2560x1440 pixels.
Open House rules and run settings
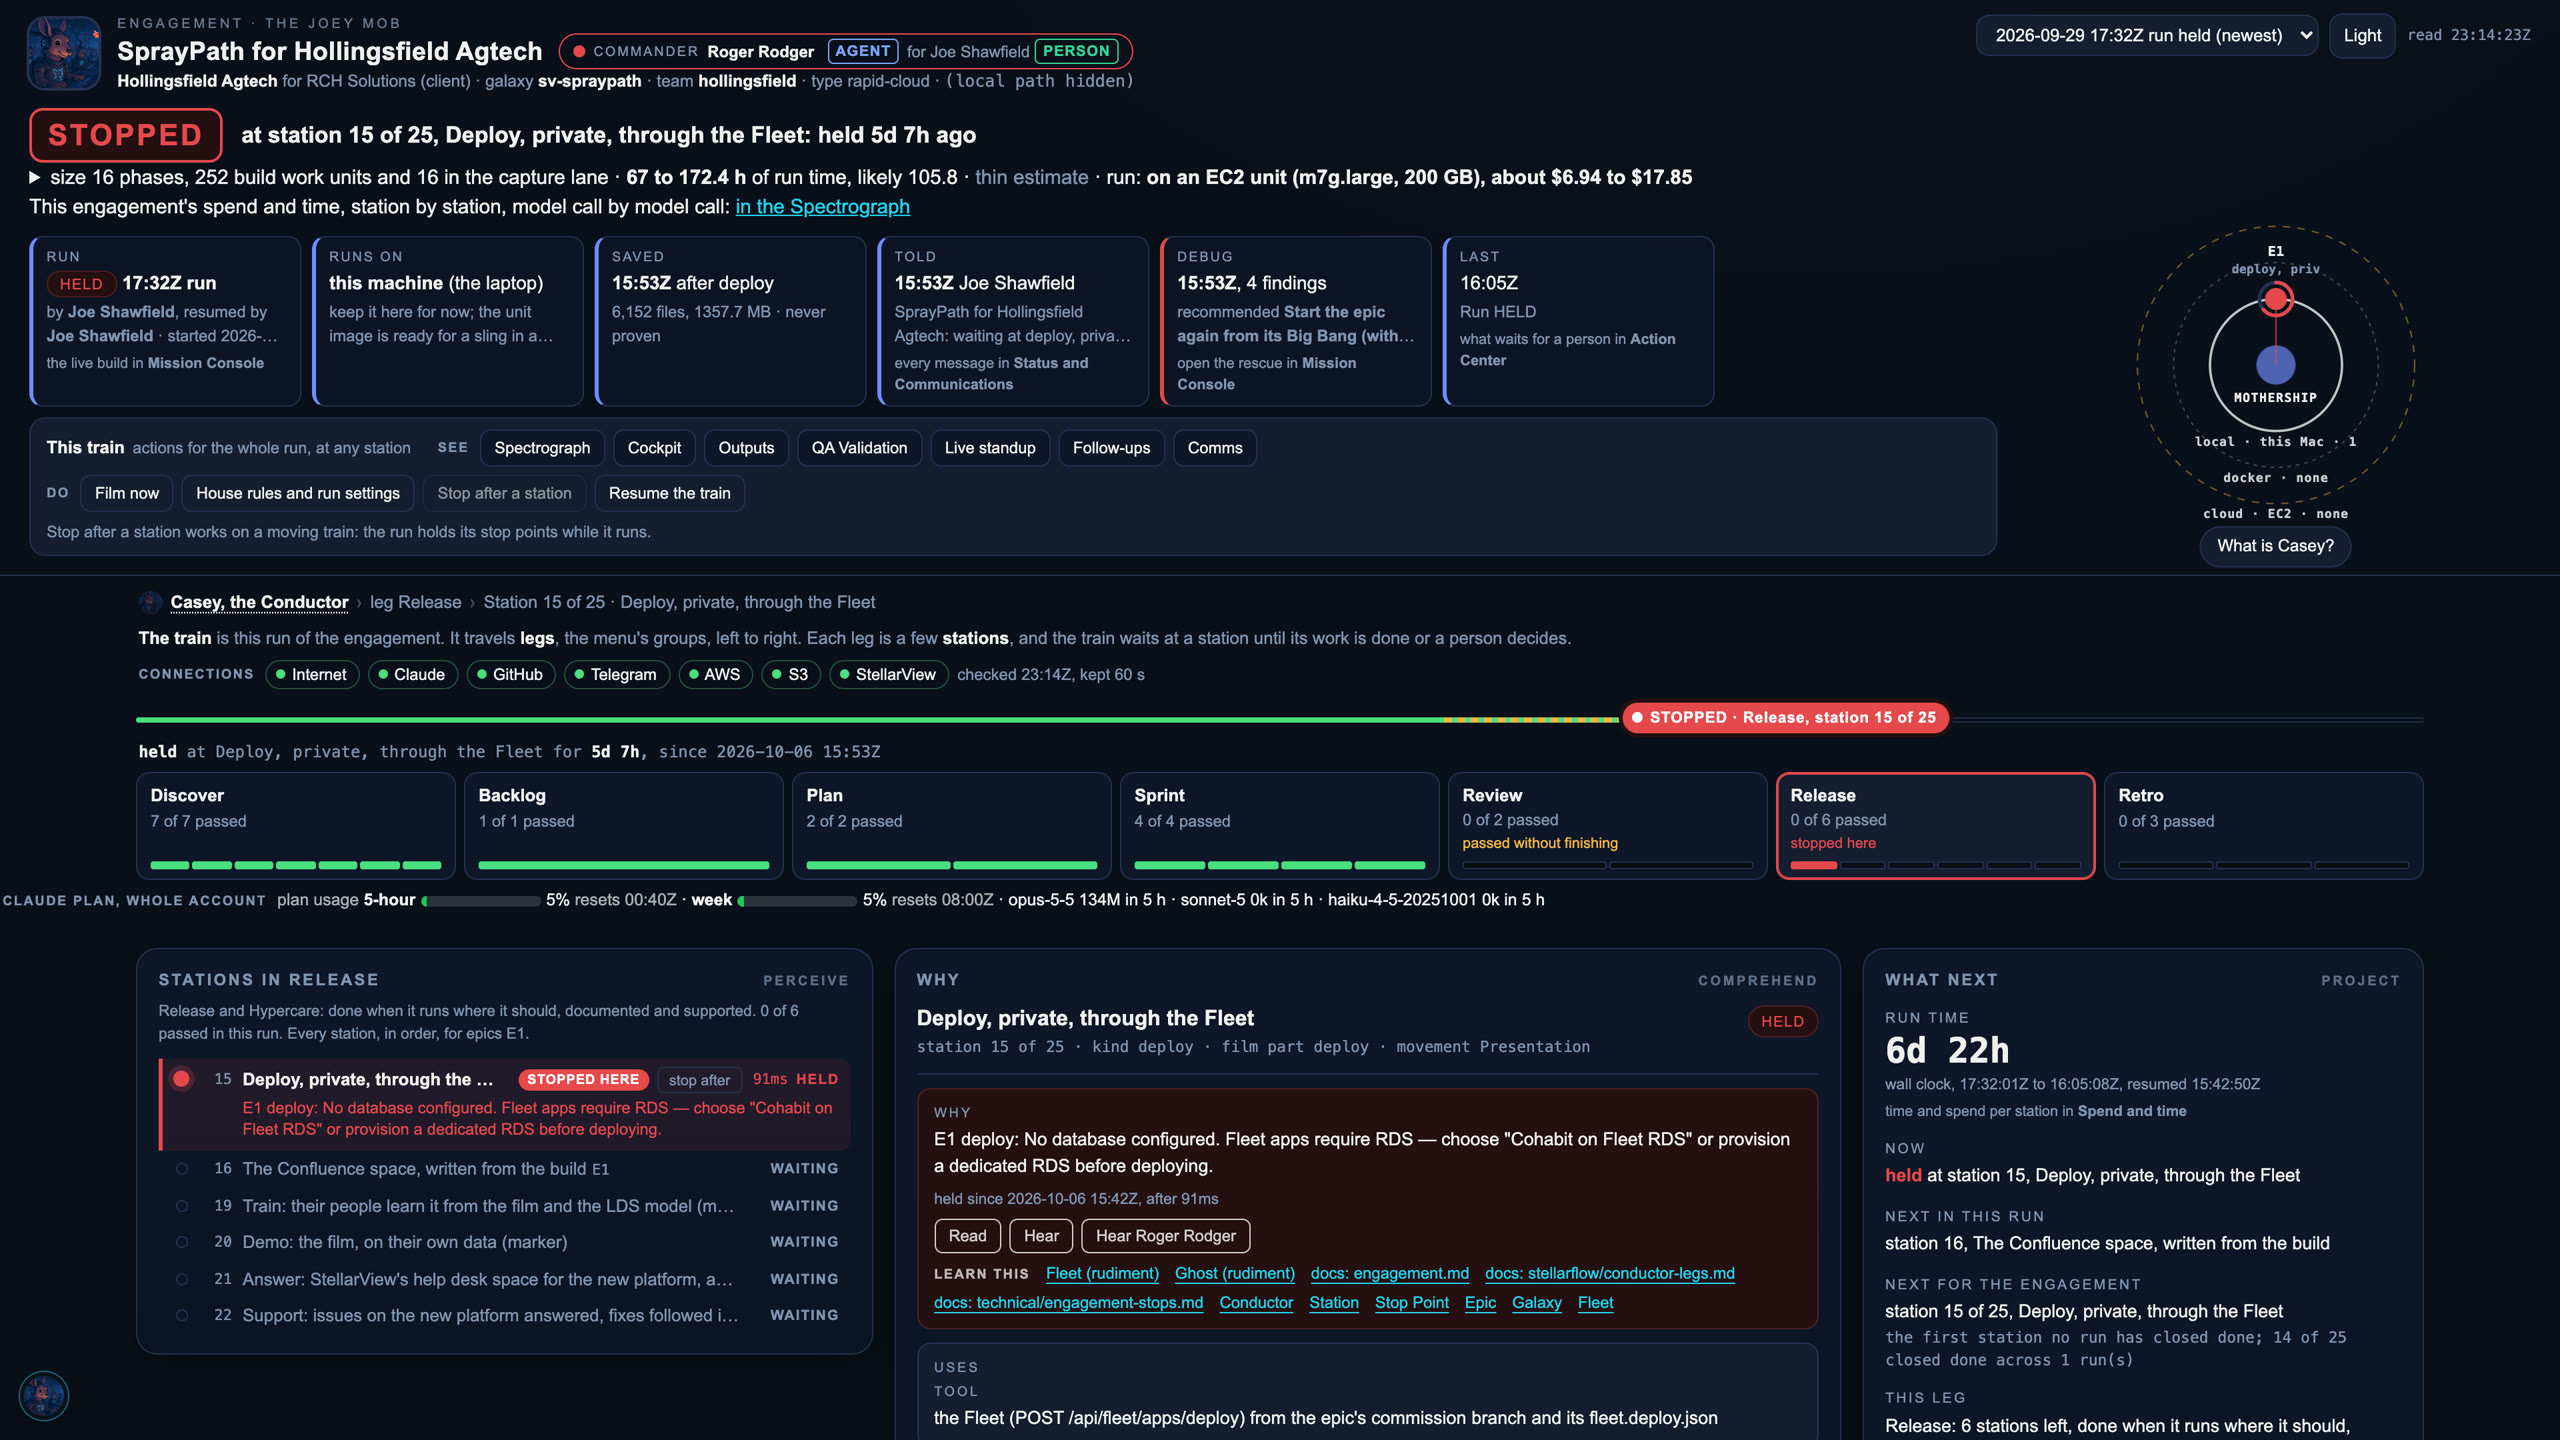tap(298, 493)
